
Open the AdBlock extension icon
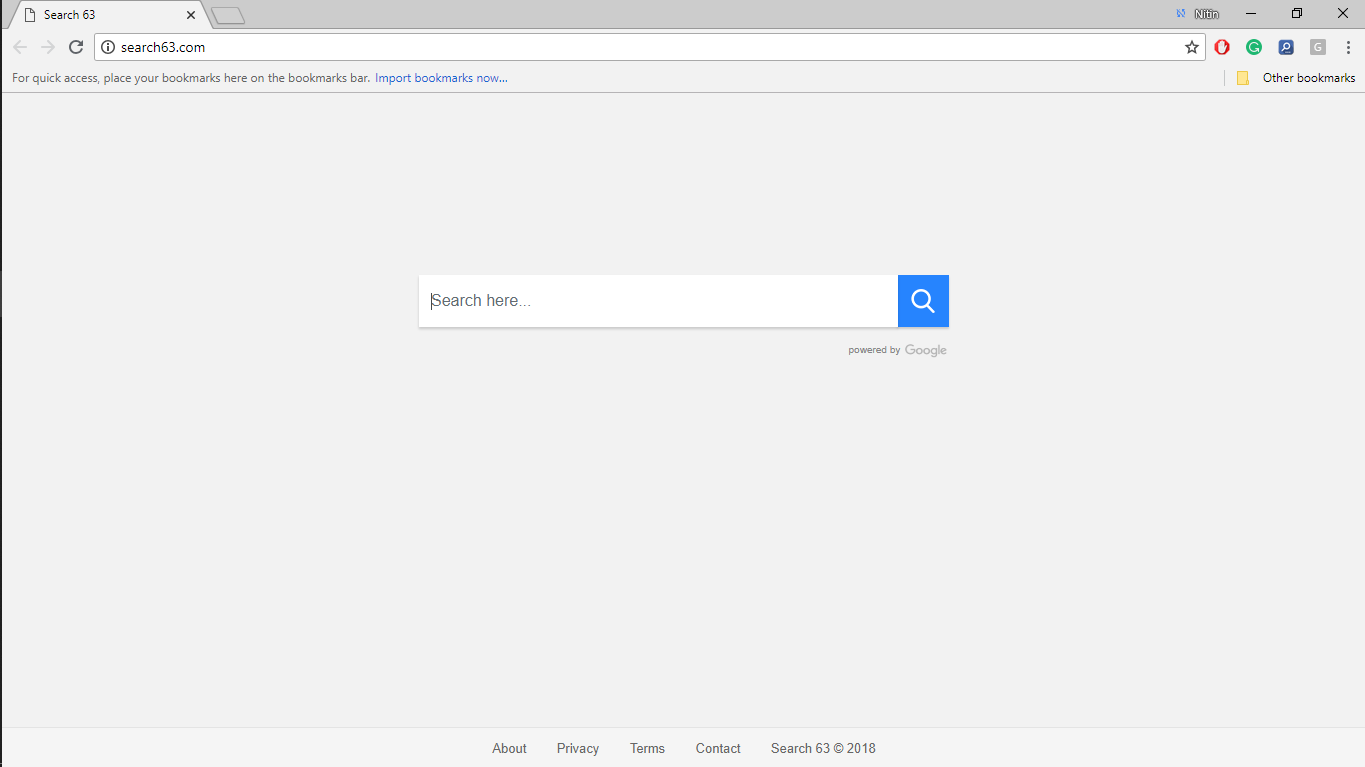(1222, 46)
